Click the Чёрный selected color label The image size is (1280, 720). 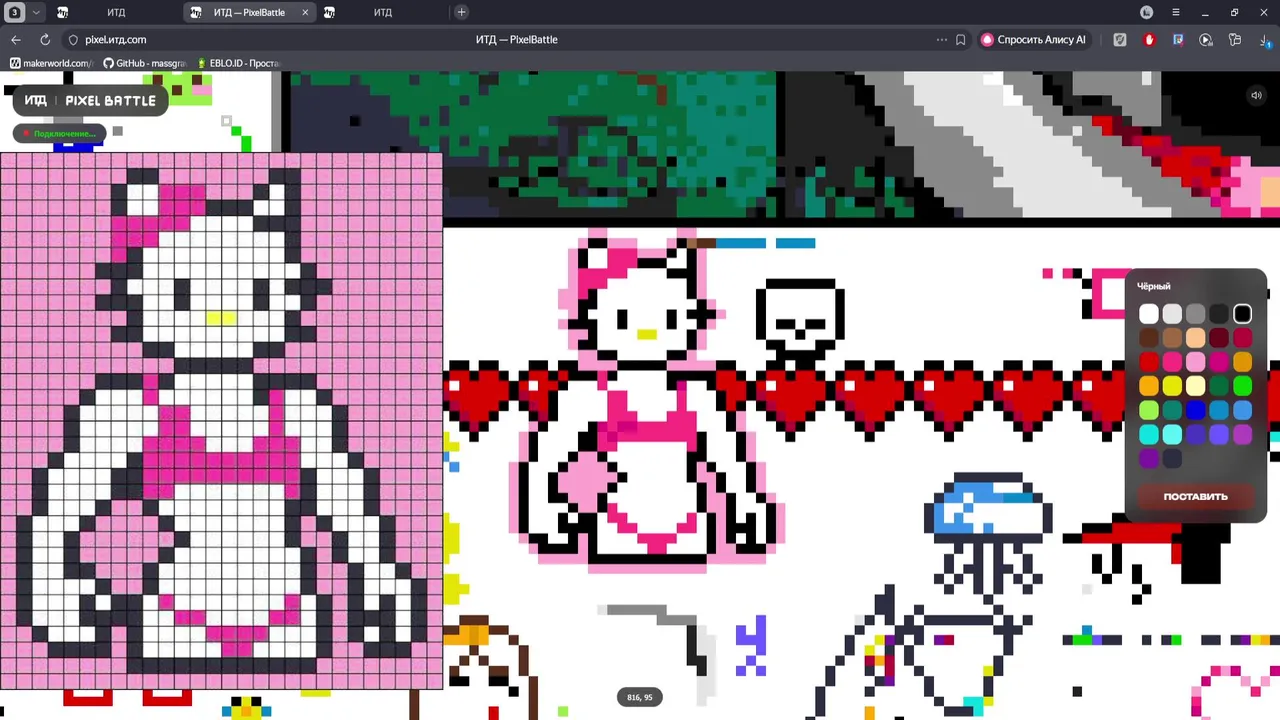tap(1153, 286)
